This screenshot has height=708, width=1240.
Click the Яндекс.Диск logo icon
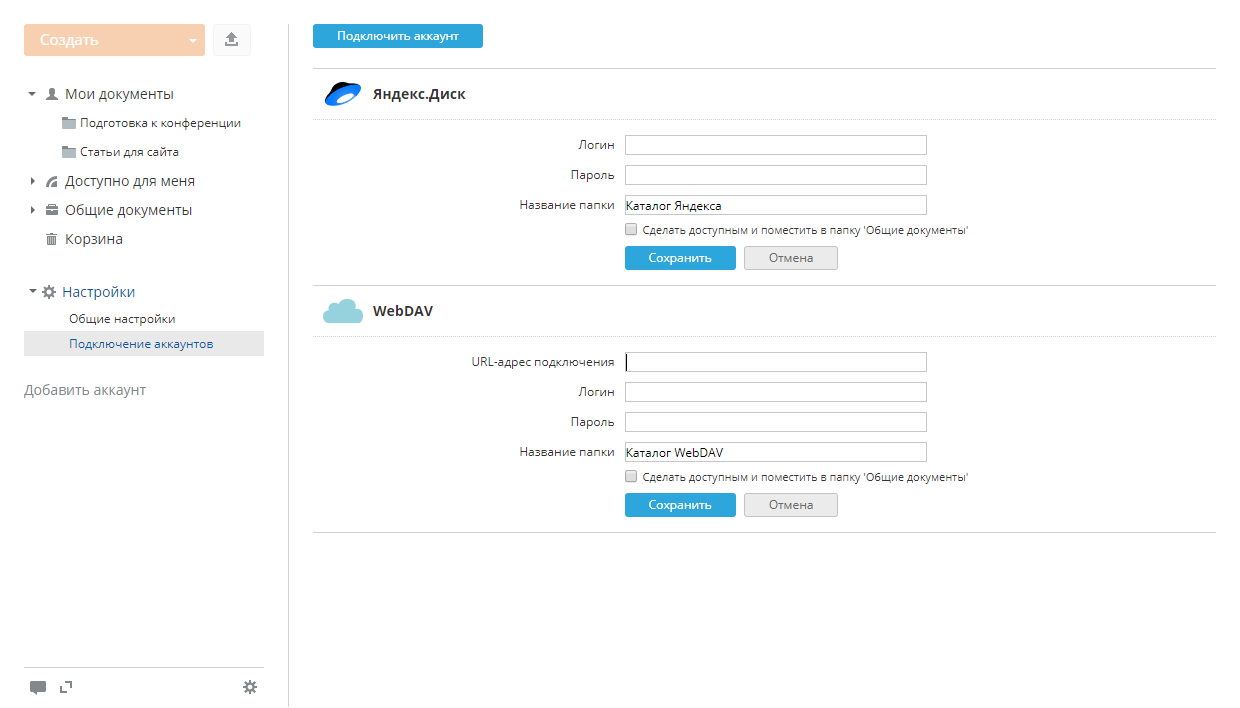point(342,94)
